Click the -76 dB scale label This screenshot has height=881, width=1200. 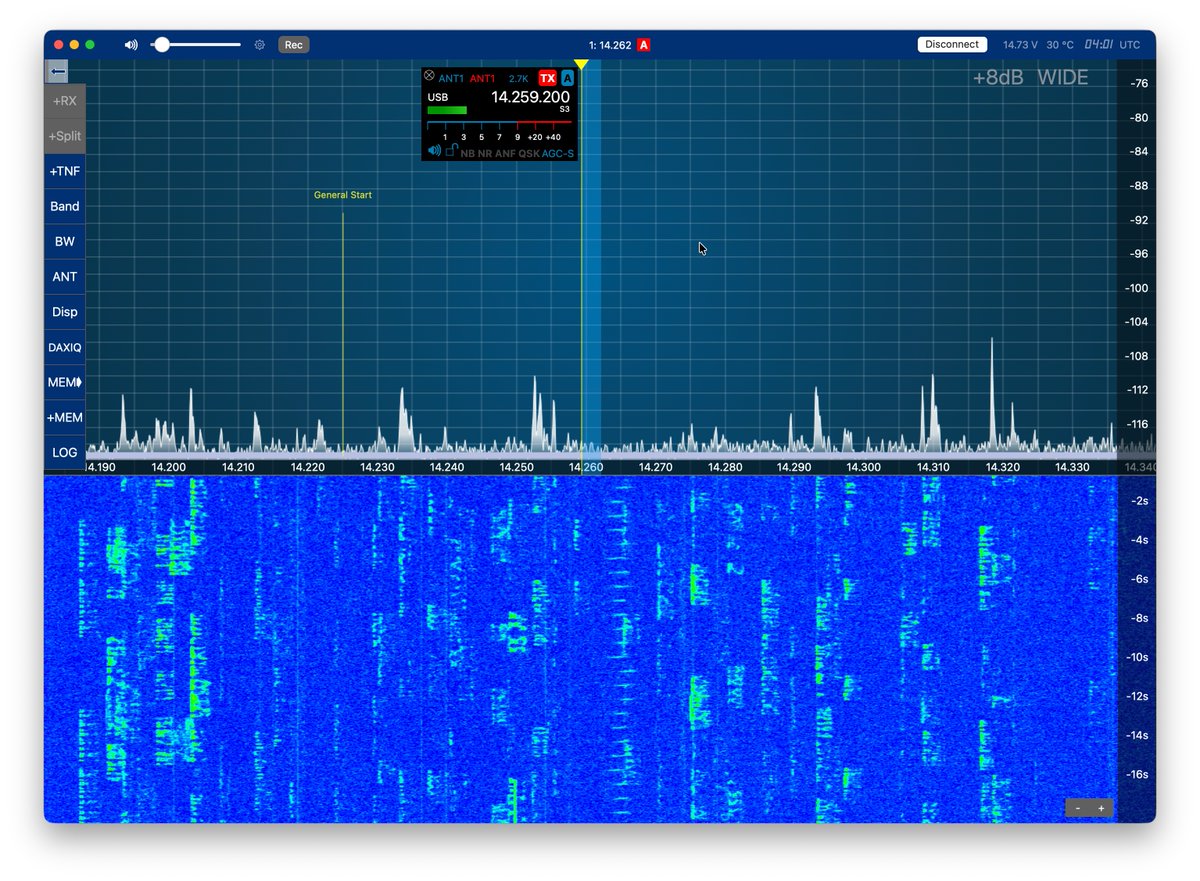(1138, 84)
